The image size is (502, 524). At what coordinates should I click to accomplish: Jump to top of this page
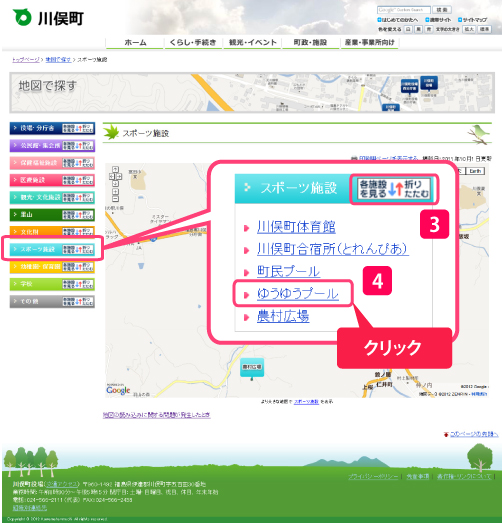point(474,434)
